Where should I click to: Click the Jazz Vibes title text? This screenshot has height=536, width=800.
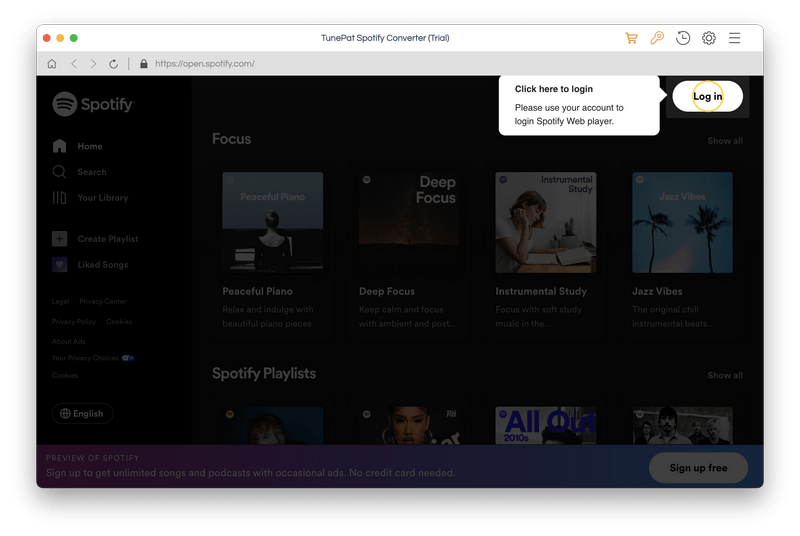tap(657, 291)
